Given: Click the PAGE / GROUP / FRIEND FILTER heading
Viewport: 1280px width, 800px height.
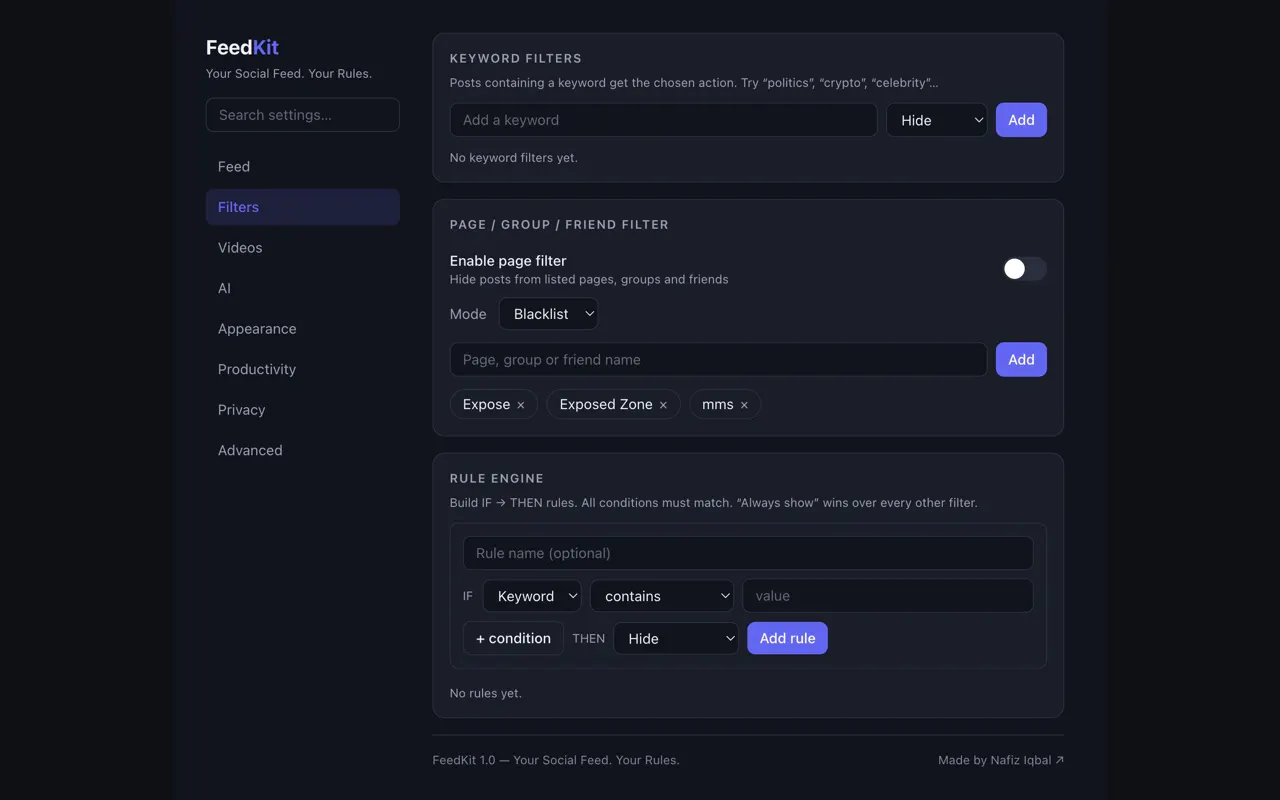Looking at the screenshot, I should (x=559, y=225).
